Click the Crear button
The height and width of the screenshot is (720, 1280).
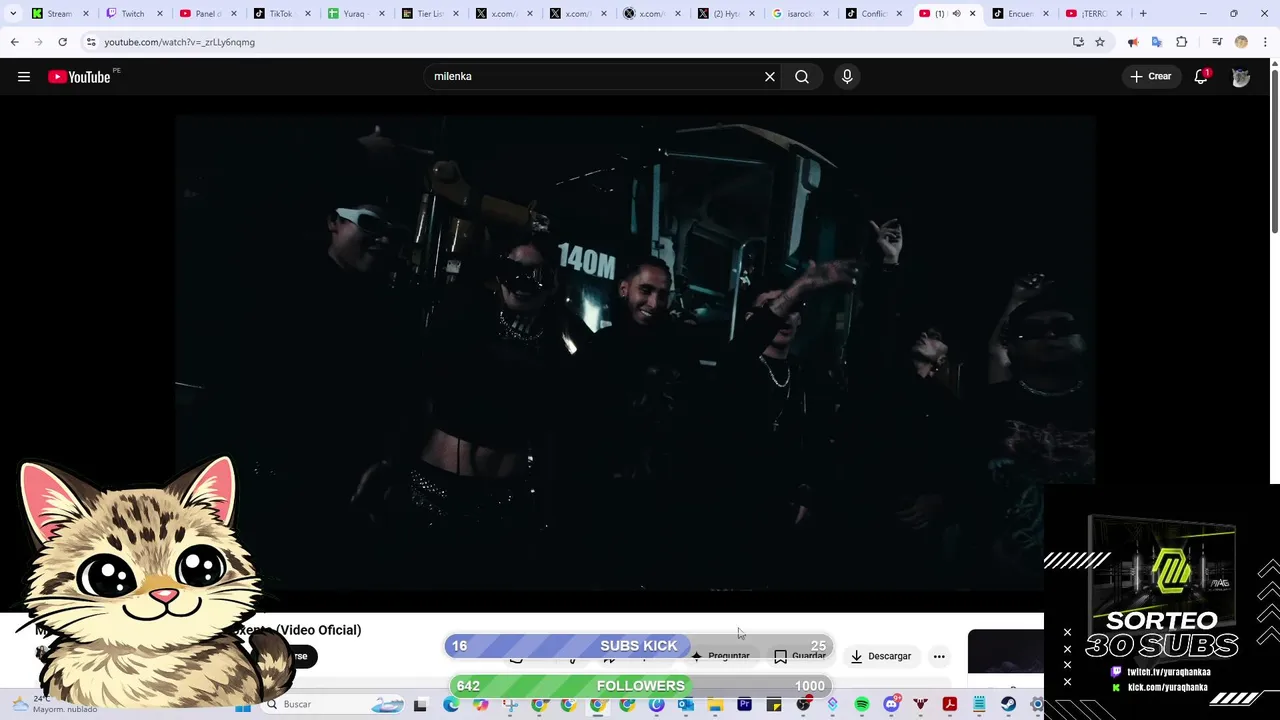pos(1150,77)
